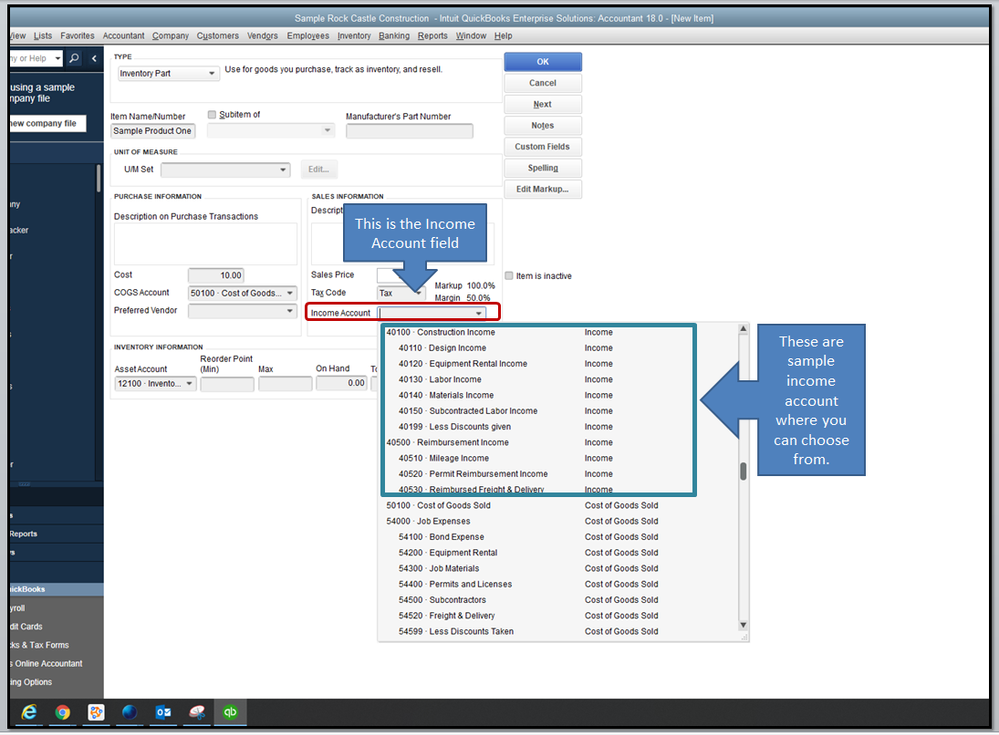
Task: Open the COGS Account dropdown
Action: point(242,293)
